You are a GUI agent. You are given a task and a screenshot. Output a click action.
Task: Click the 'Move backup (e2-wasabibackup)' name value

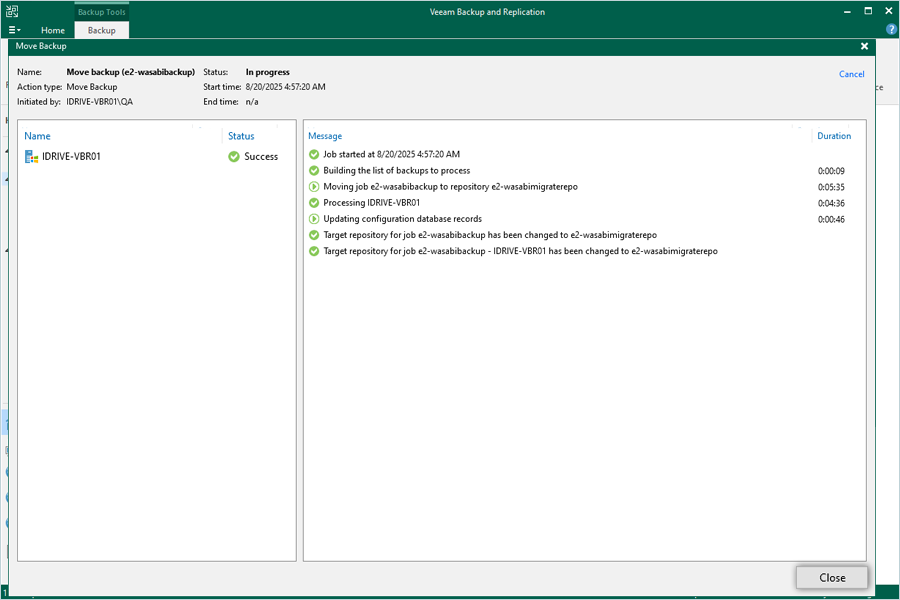[131, 72]
